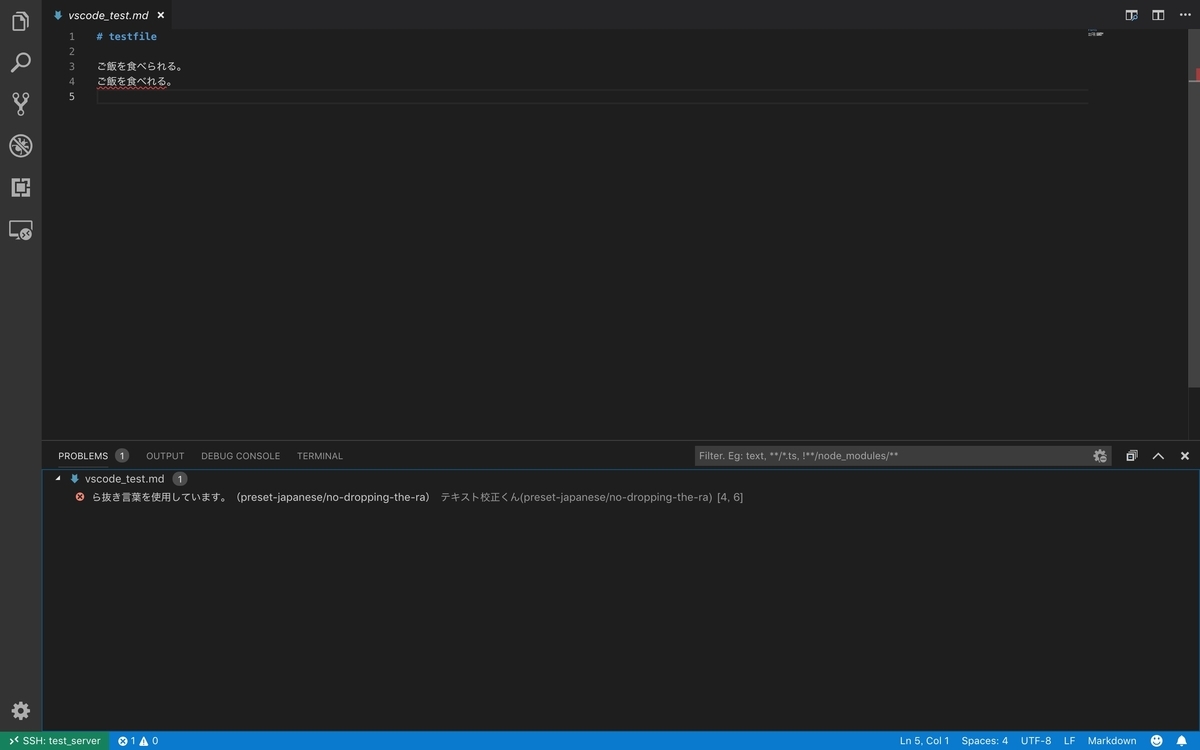Collapse all problems in the panel
1200x750 pixels.
(x=1132, y=456)
